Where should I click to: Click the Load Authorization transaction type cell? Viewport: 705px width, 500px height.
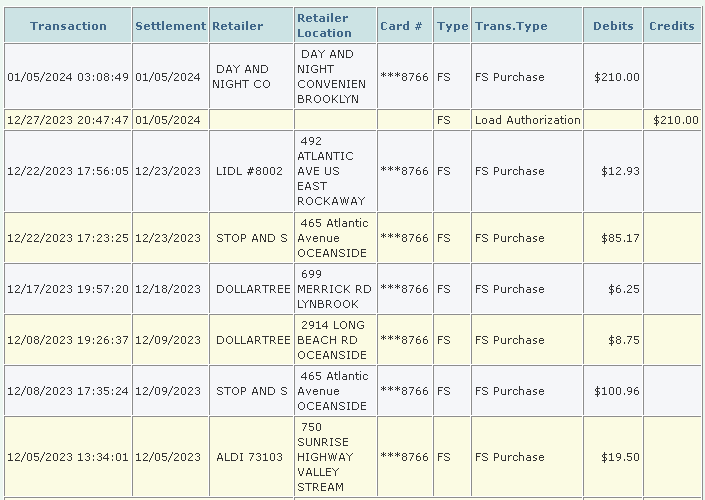pyautogui.click(x=527, y=120)
